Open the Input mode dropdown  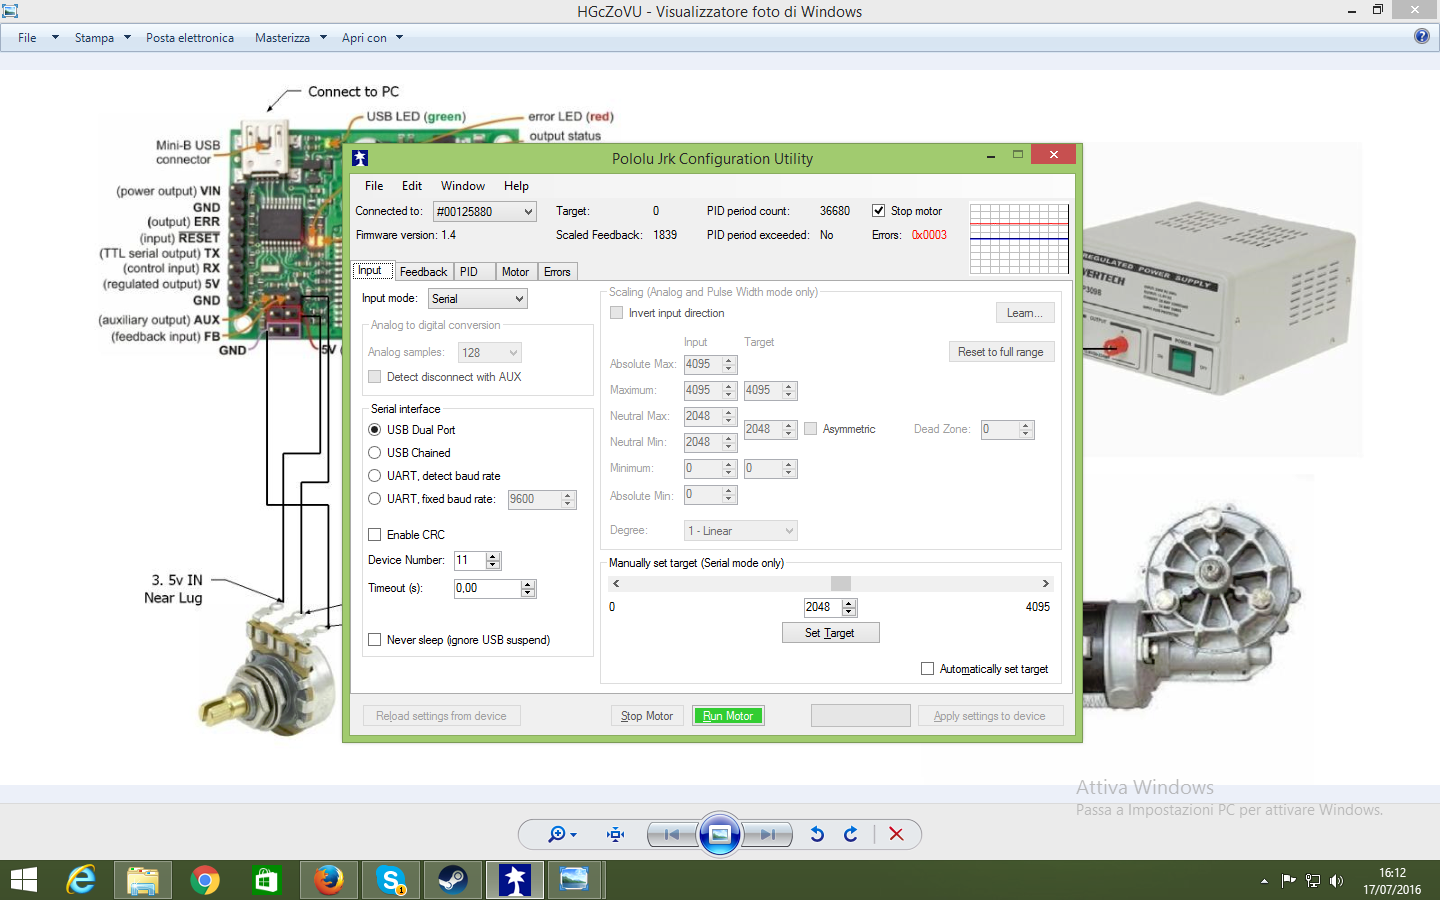pyautogui.click(x=478, y=299)
